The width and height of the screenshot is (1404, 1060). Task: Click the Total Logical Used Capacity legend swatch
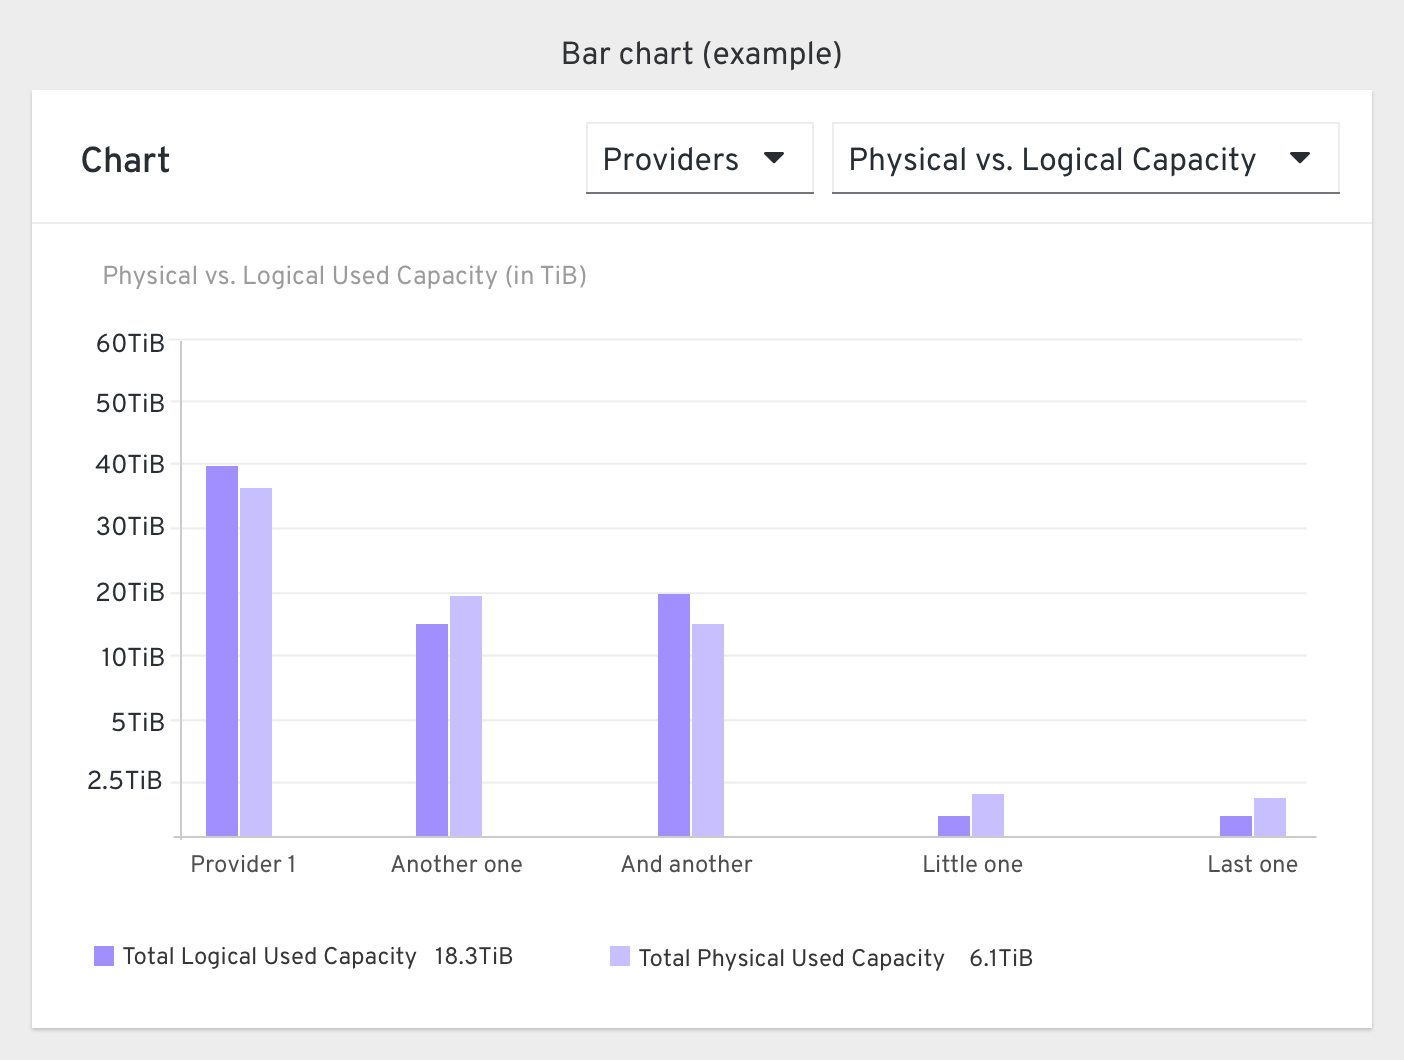[x=104, y=956]
